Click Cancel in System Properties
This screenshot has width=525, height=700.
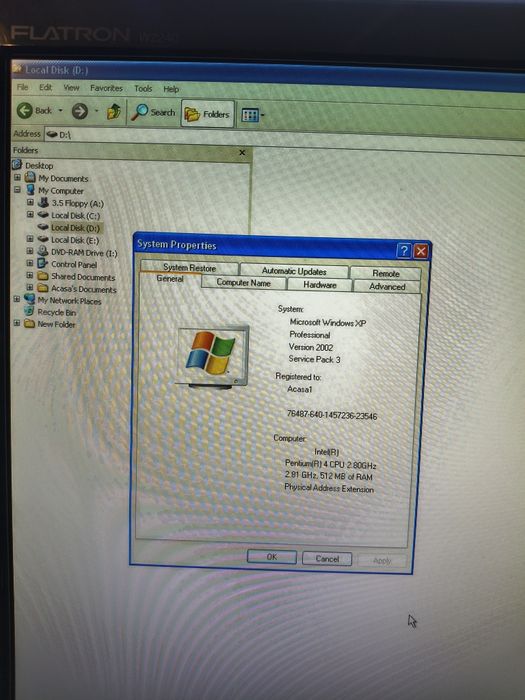[x=327, y=558]
